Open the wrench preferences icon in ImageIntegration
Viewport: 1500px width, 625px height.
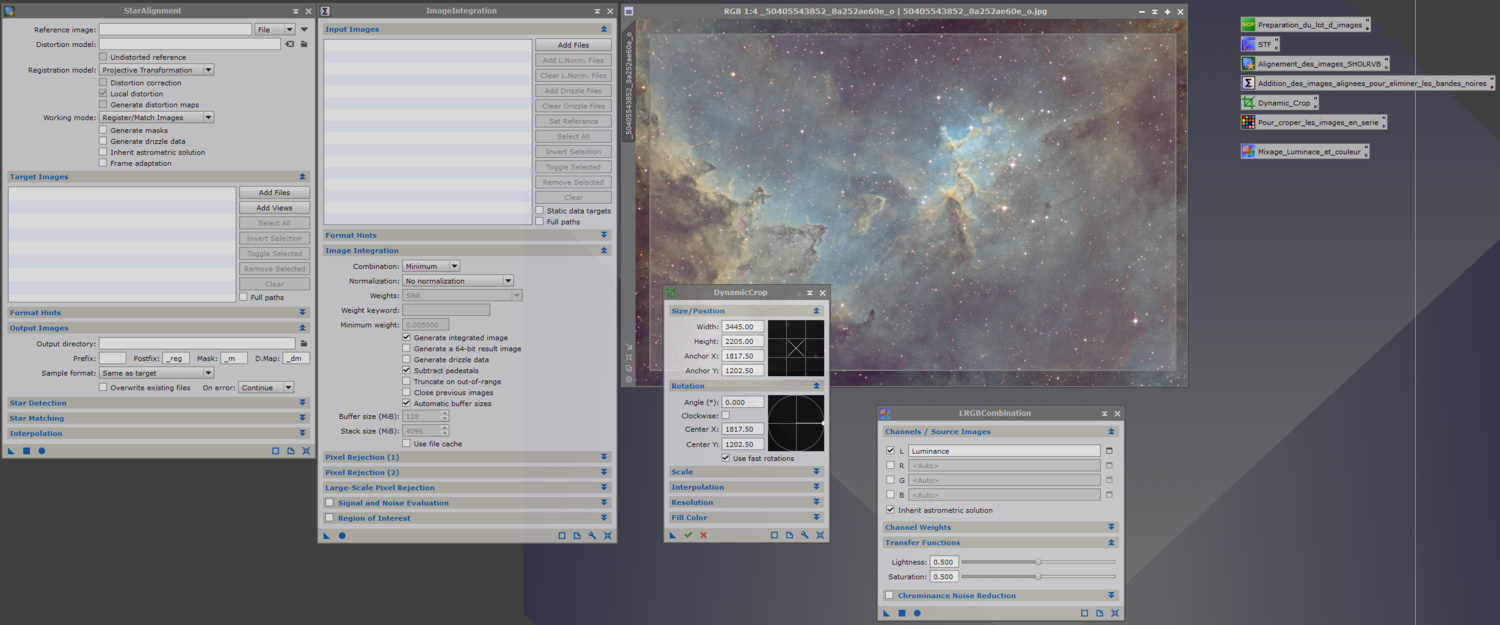pyautogui.click(x=592, y=536)
